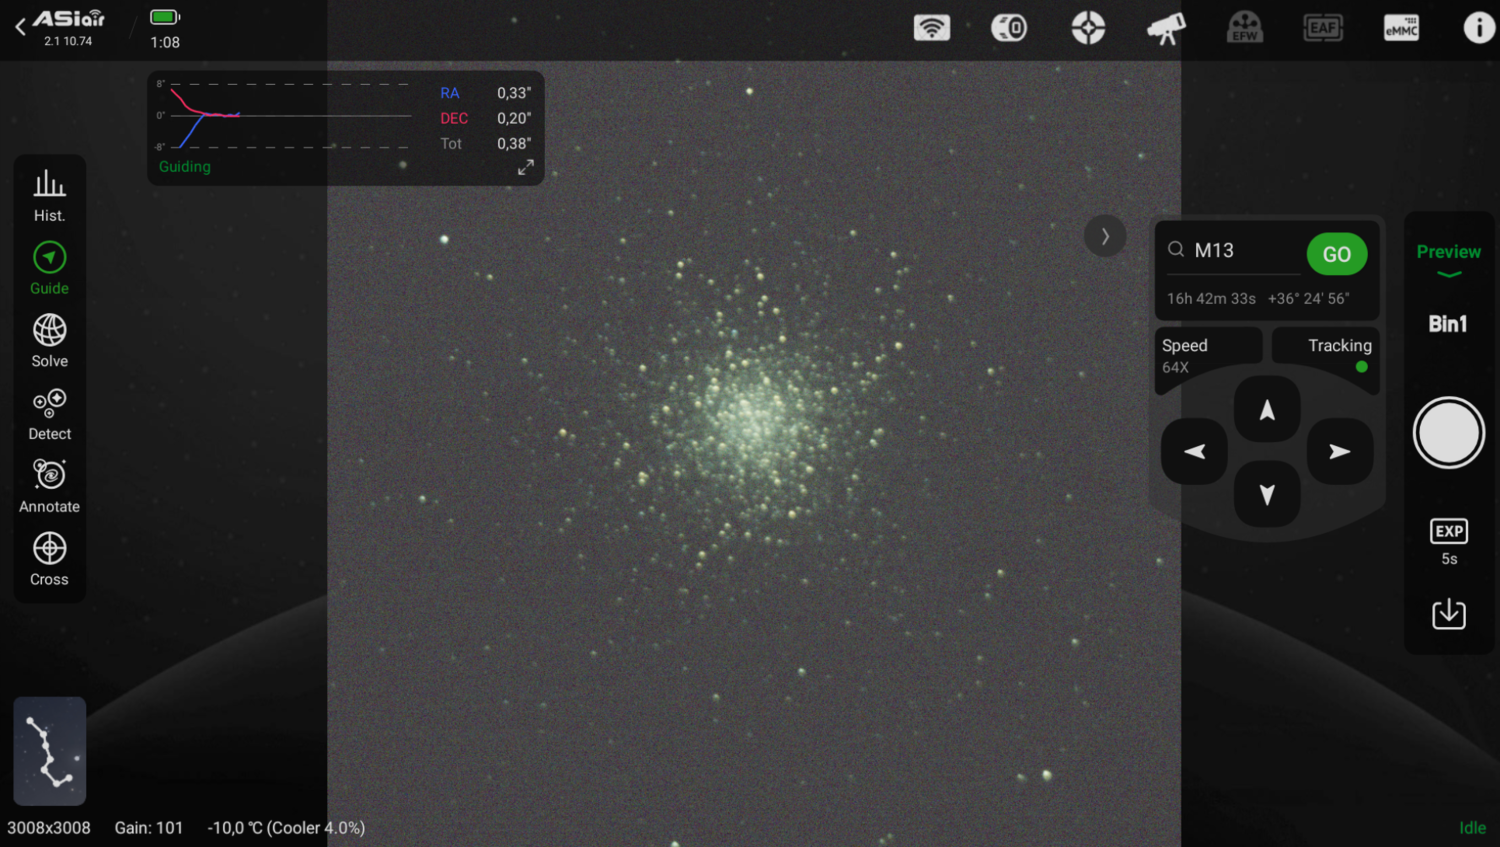
Task: Open the Histogram panel
Action: click(49, 195)
